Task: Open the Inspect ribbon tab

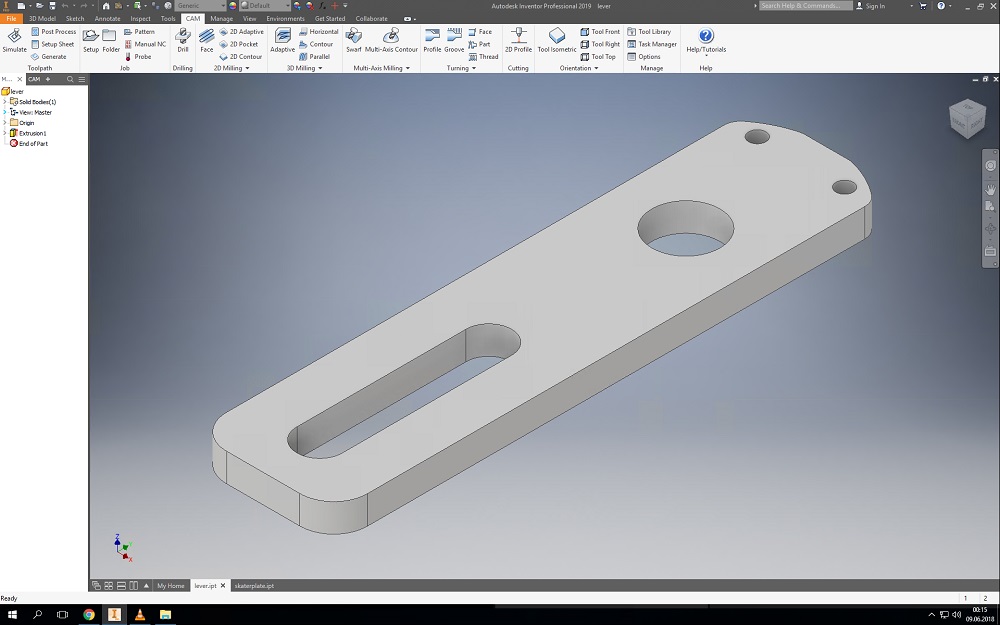Action: pos(140,18)
